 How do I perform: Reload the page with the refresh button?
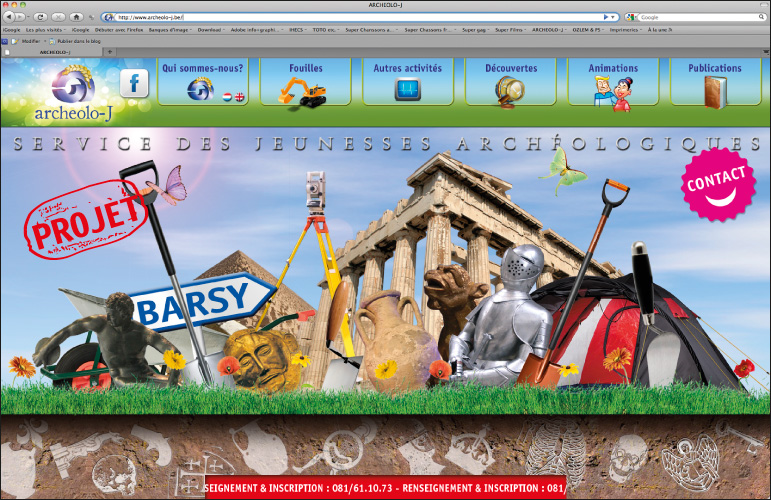[x=40, y=17]
